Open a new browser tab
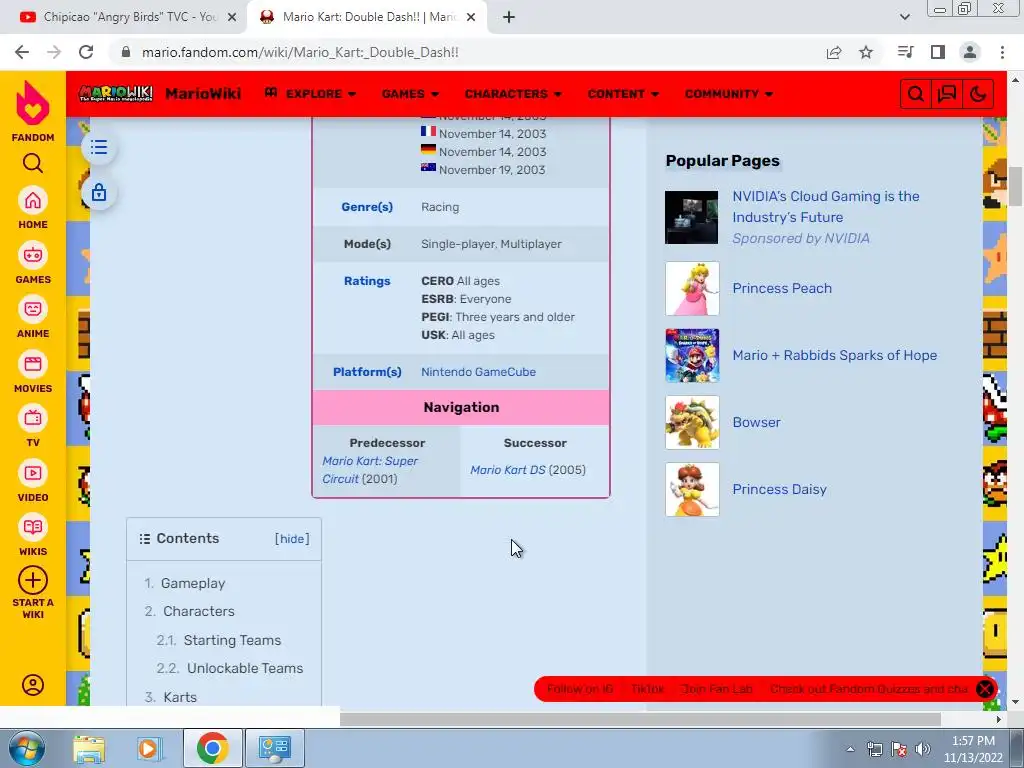1024x768 pixels. [x=509, y=18]
